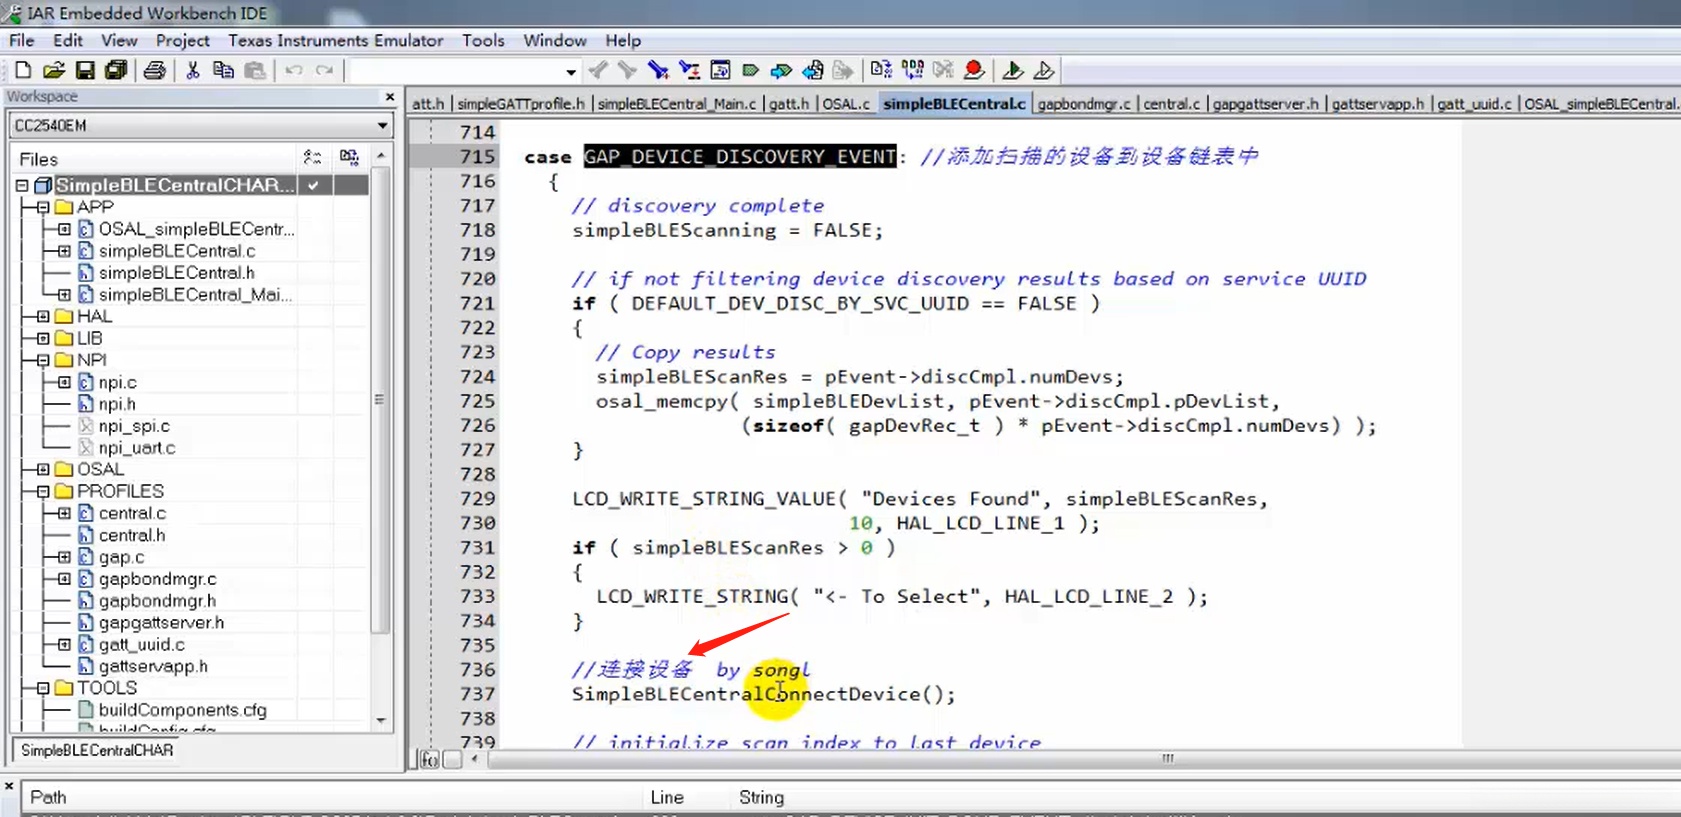Open the toolbar quick search dropdown arrow

pyautogui.click(x=571, y=71)
